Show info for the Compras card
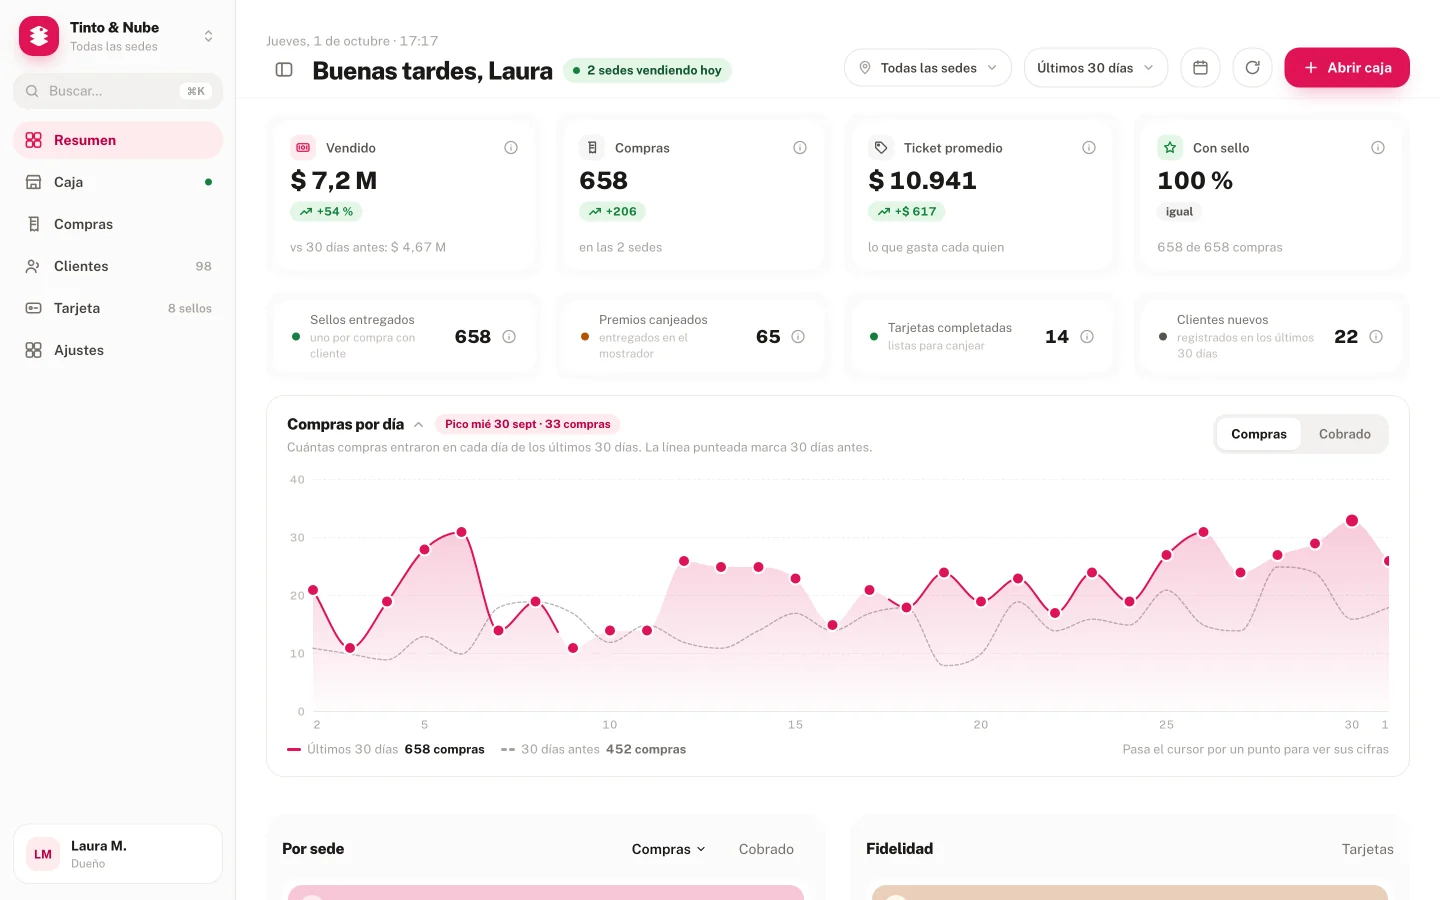The width and height of the screenshot is (1440, 900). coord(800,148)
